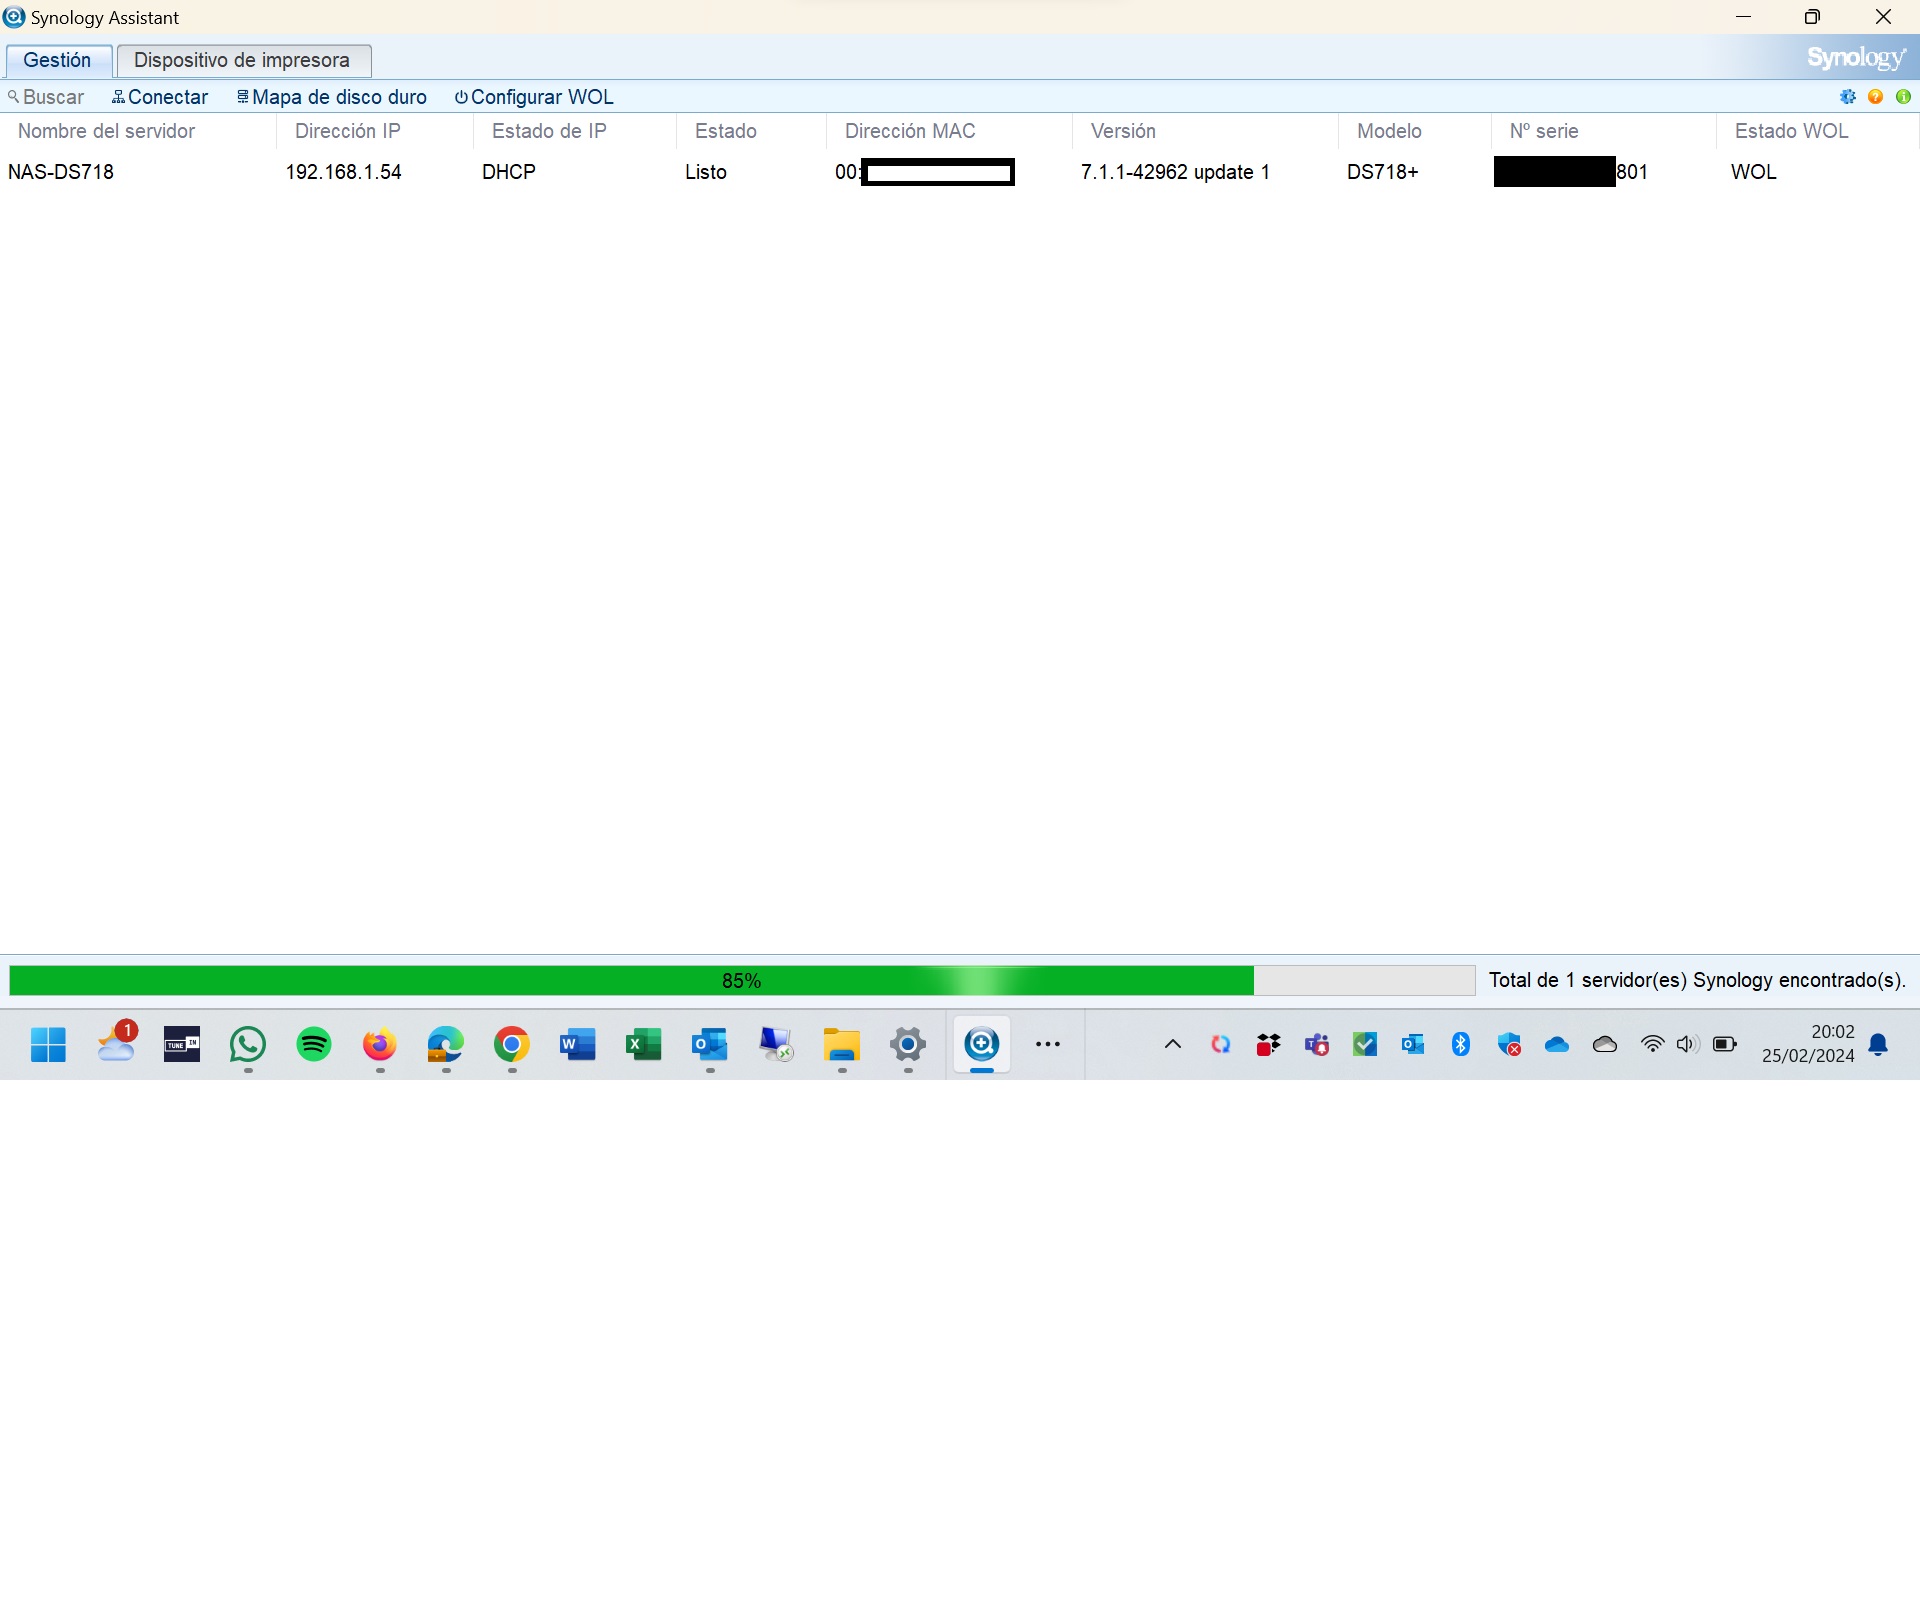Open Outlook from the taskbar
Viewport: 1920px width, 1599px height.
[x=710, y=1045]
